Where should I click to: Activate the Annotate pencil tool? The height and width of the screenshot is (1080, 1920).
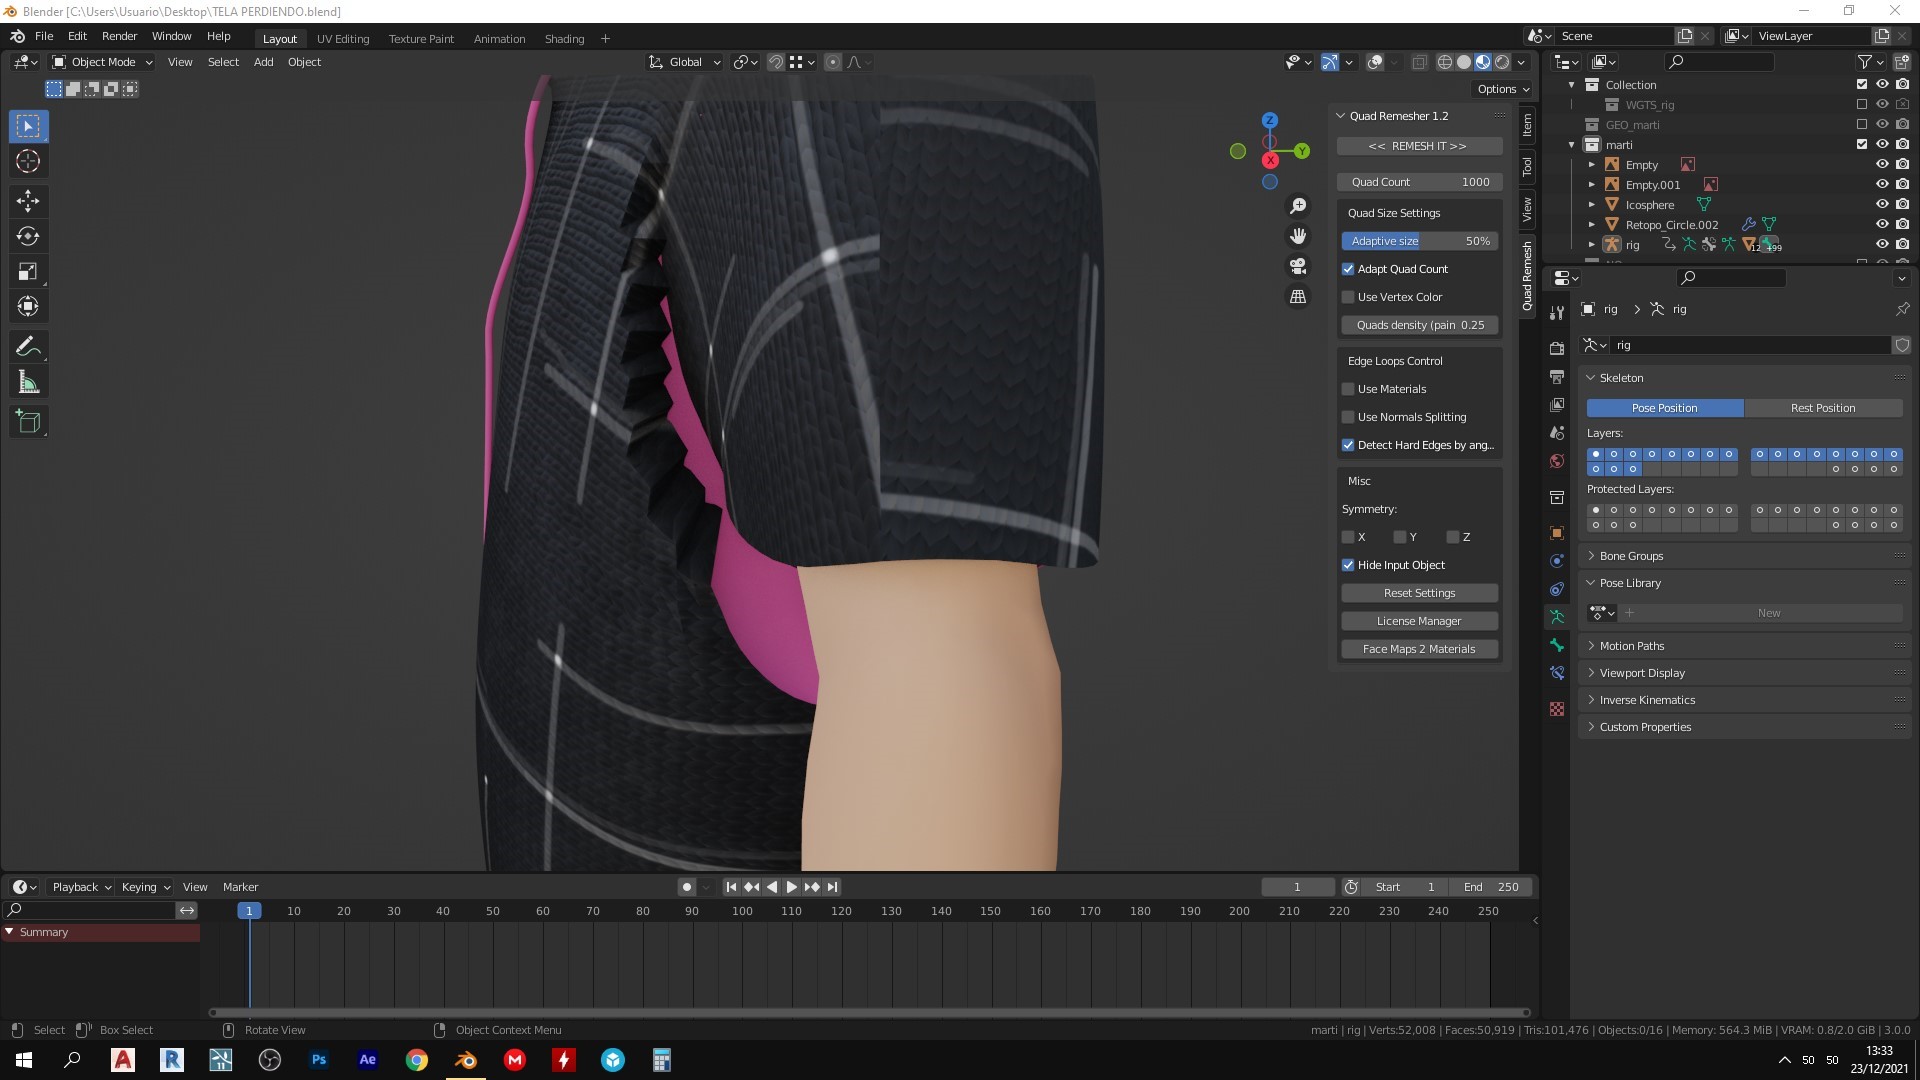28,347
